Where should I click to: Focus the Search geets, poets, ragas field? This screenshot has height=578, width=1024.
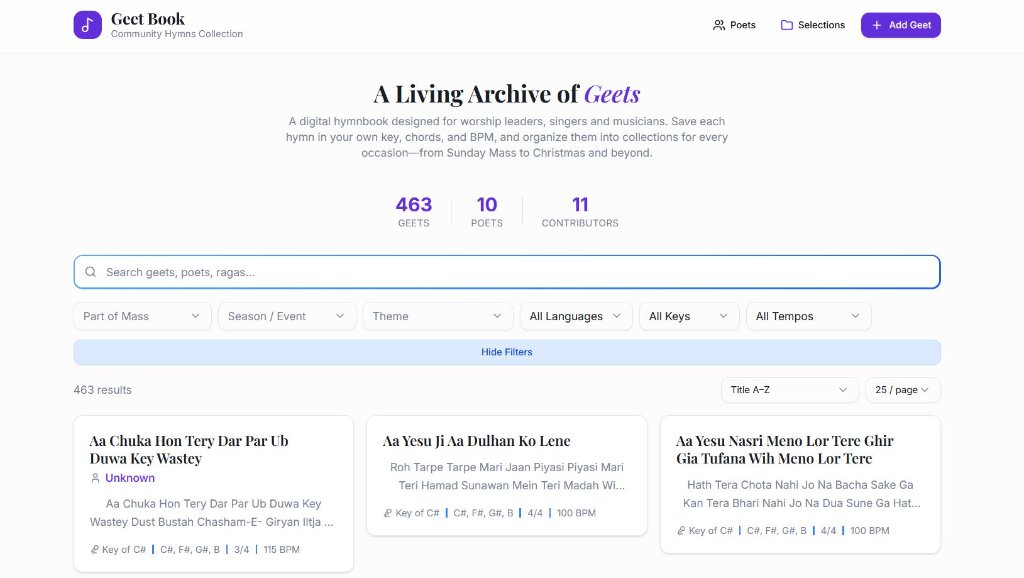[x=507, y=272]
